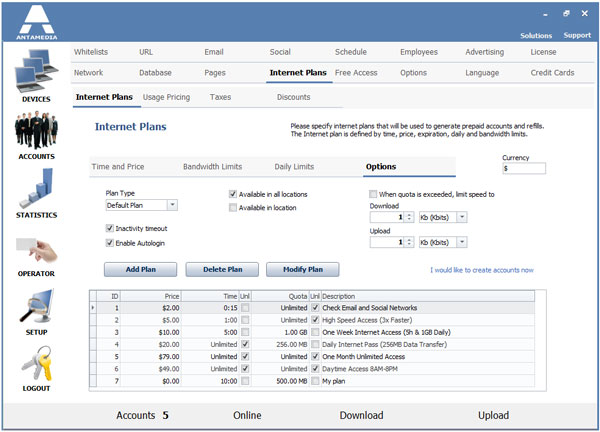Image resolution: width=600 pixels, height=432 pixels.
Task: Open the License tab
Action: pyautogui.click(x=543, y=52)
